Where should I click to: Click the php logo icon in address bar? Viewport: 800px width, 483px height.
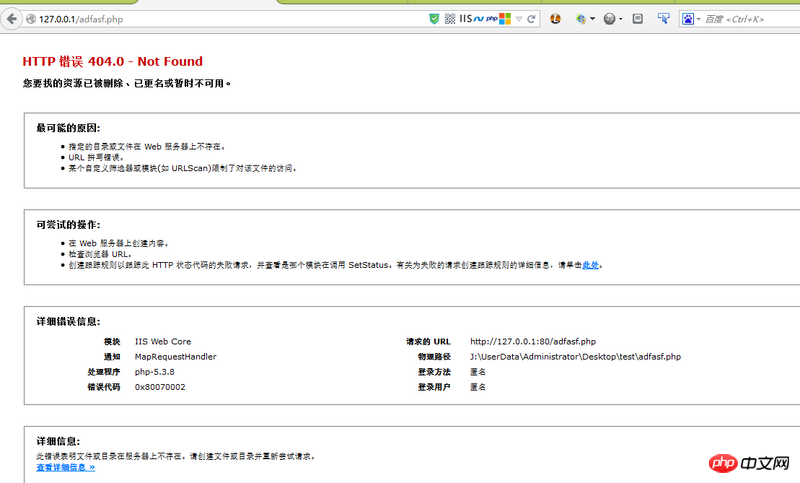point(492,19)
